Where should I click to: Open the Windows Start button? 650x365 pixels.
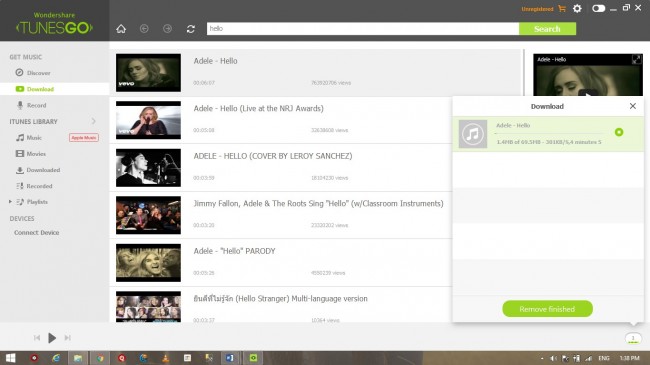coord(11,358)
